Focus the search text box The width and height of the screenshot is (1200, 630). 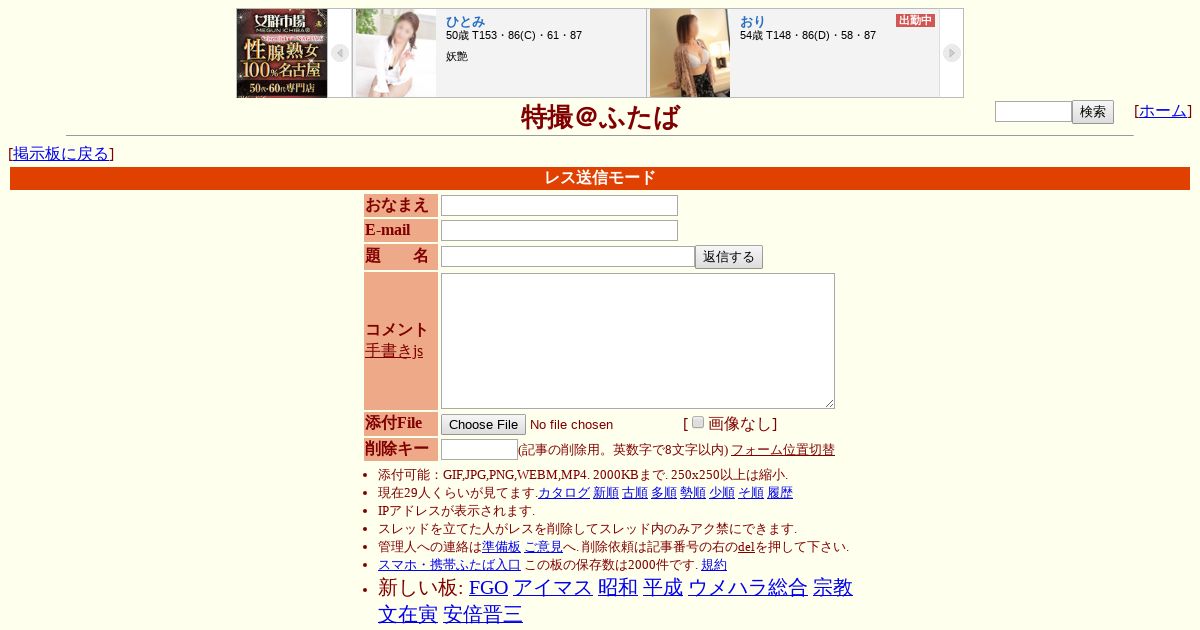click(1033, 112)
